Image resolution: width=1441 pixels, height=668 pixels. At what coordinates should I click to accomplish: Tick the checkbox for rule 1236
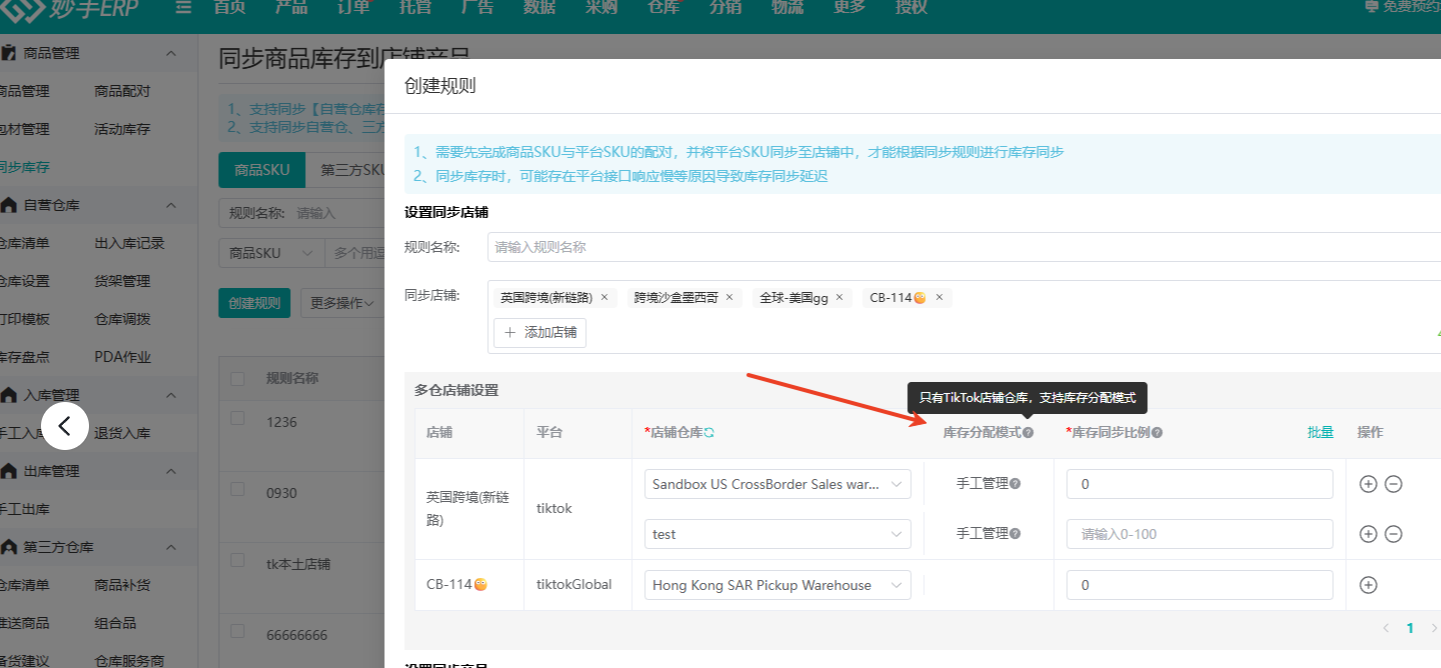point(238,417)
